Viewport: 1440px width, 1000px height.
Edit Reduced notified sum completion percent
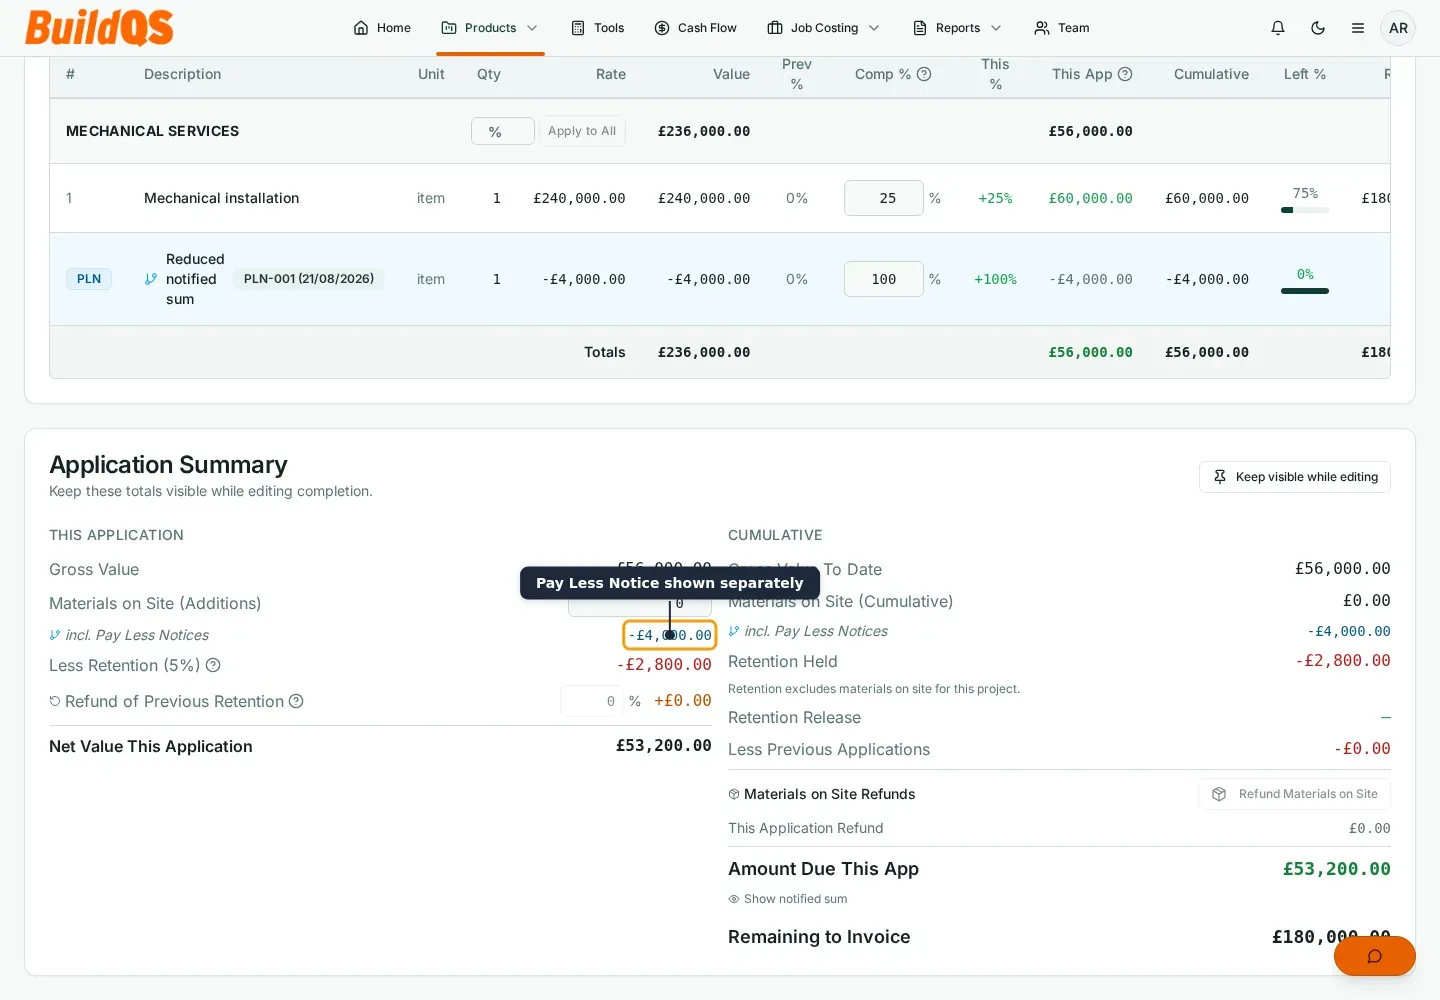(x=884, y=279)
